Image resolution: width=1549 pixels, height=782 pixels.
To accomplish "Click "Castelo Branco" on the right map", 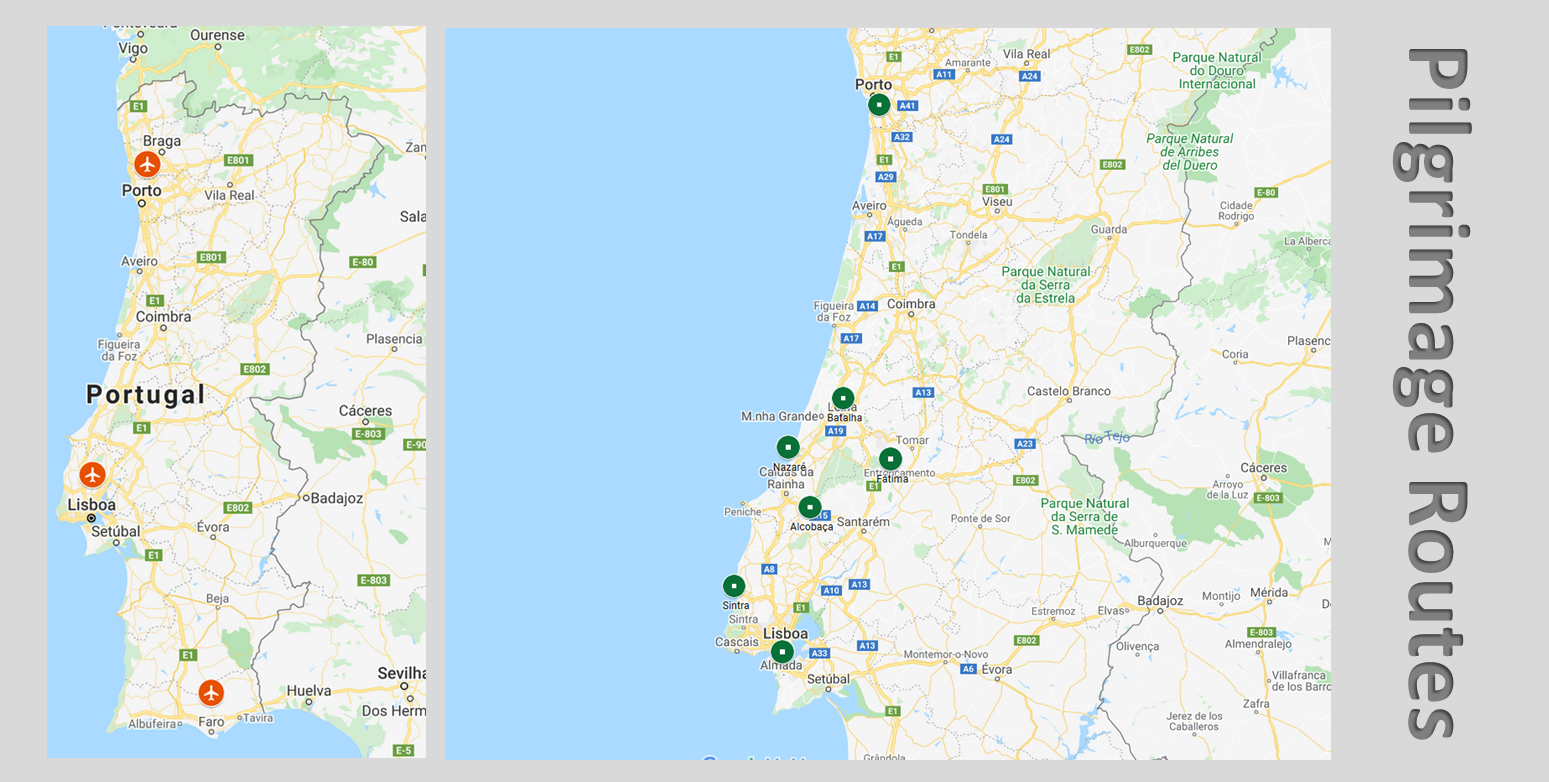I will [x=1069, y=391].
